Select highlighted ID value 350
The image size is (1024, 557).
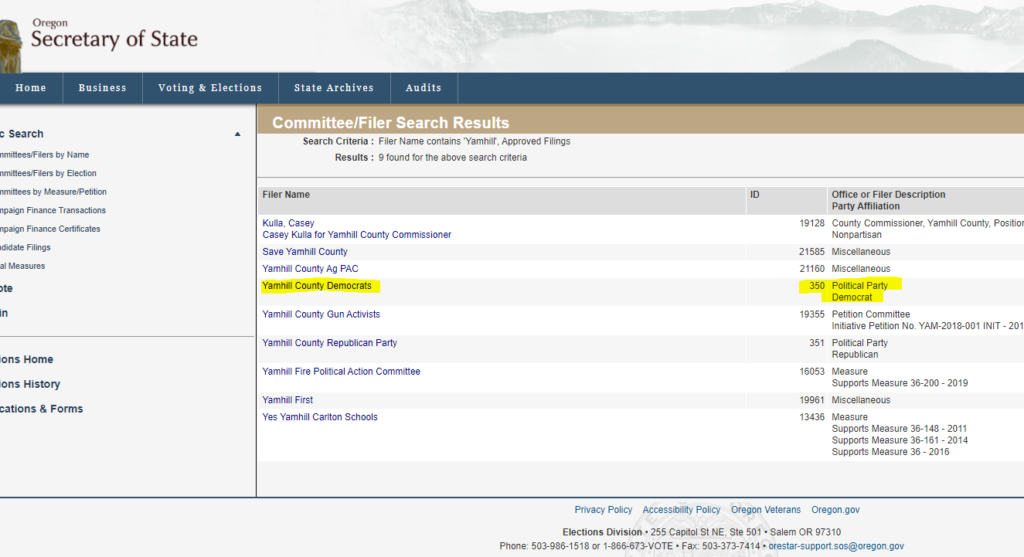pos(817,286)
